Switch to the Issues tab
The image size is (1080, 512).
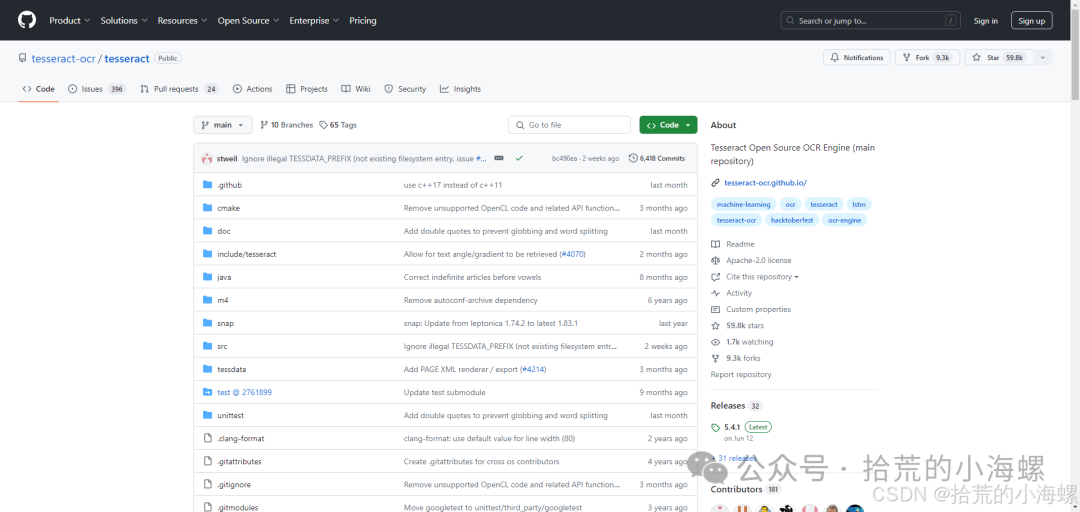(x=97, y=89)
